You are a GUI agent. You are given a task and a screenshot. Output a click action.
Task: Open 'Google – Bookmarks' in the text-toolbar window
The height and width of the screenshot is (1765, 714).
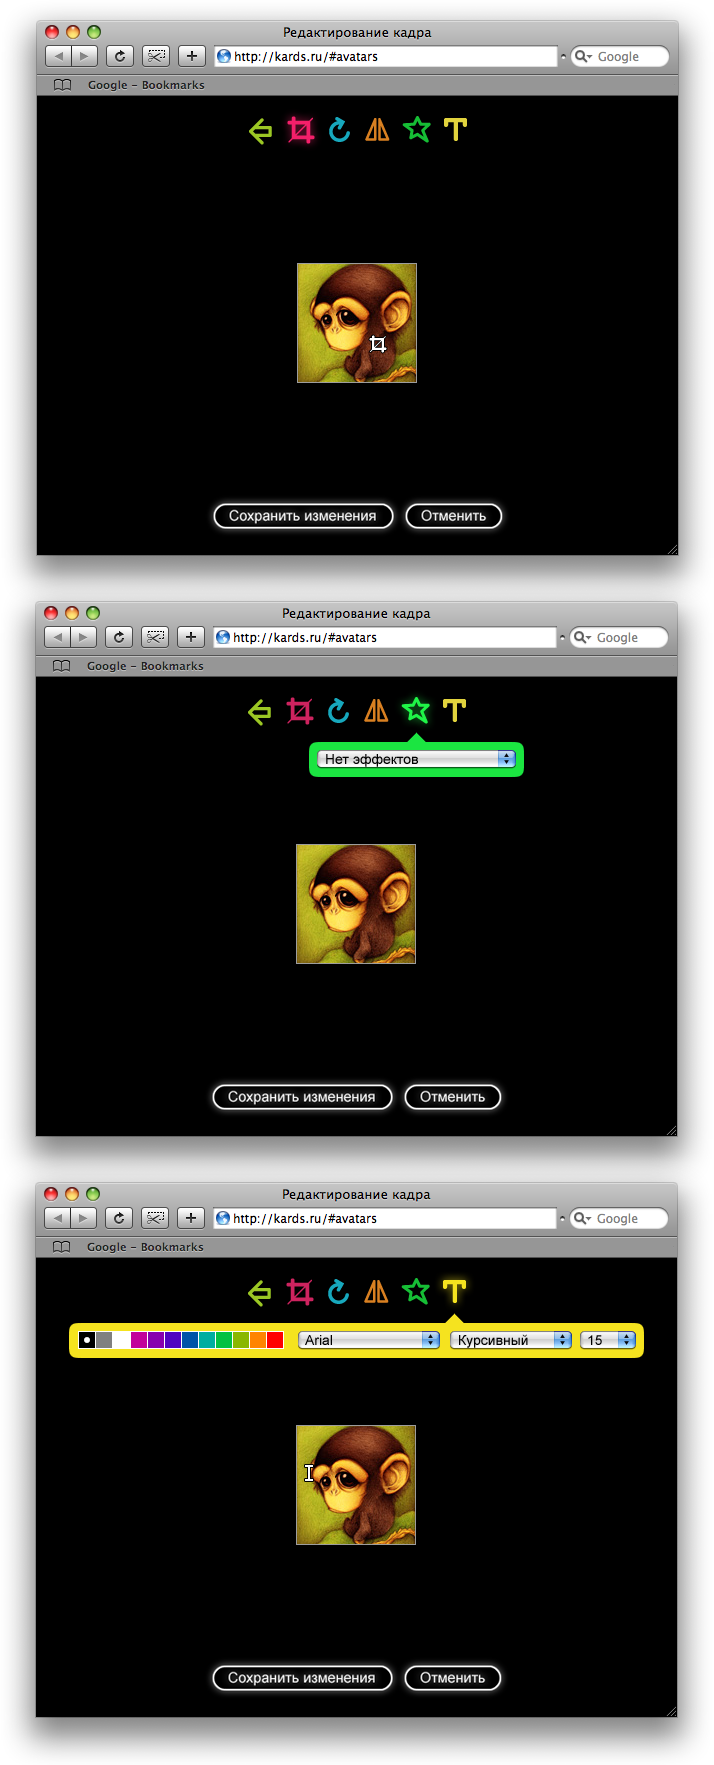(145, 1247)
